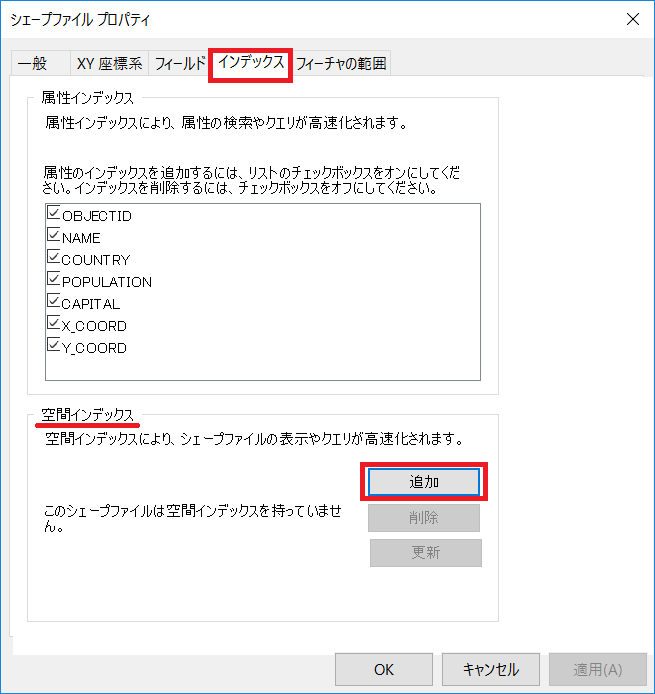Click 追加 to add spatial index
The width and height of the screenshot is (655, 694).
pyautogui.click(x=424, y=482)
